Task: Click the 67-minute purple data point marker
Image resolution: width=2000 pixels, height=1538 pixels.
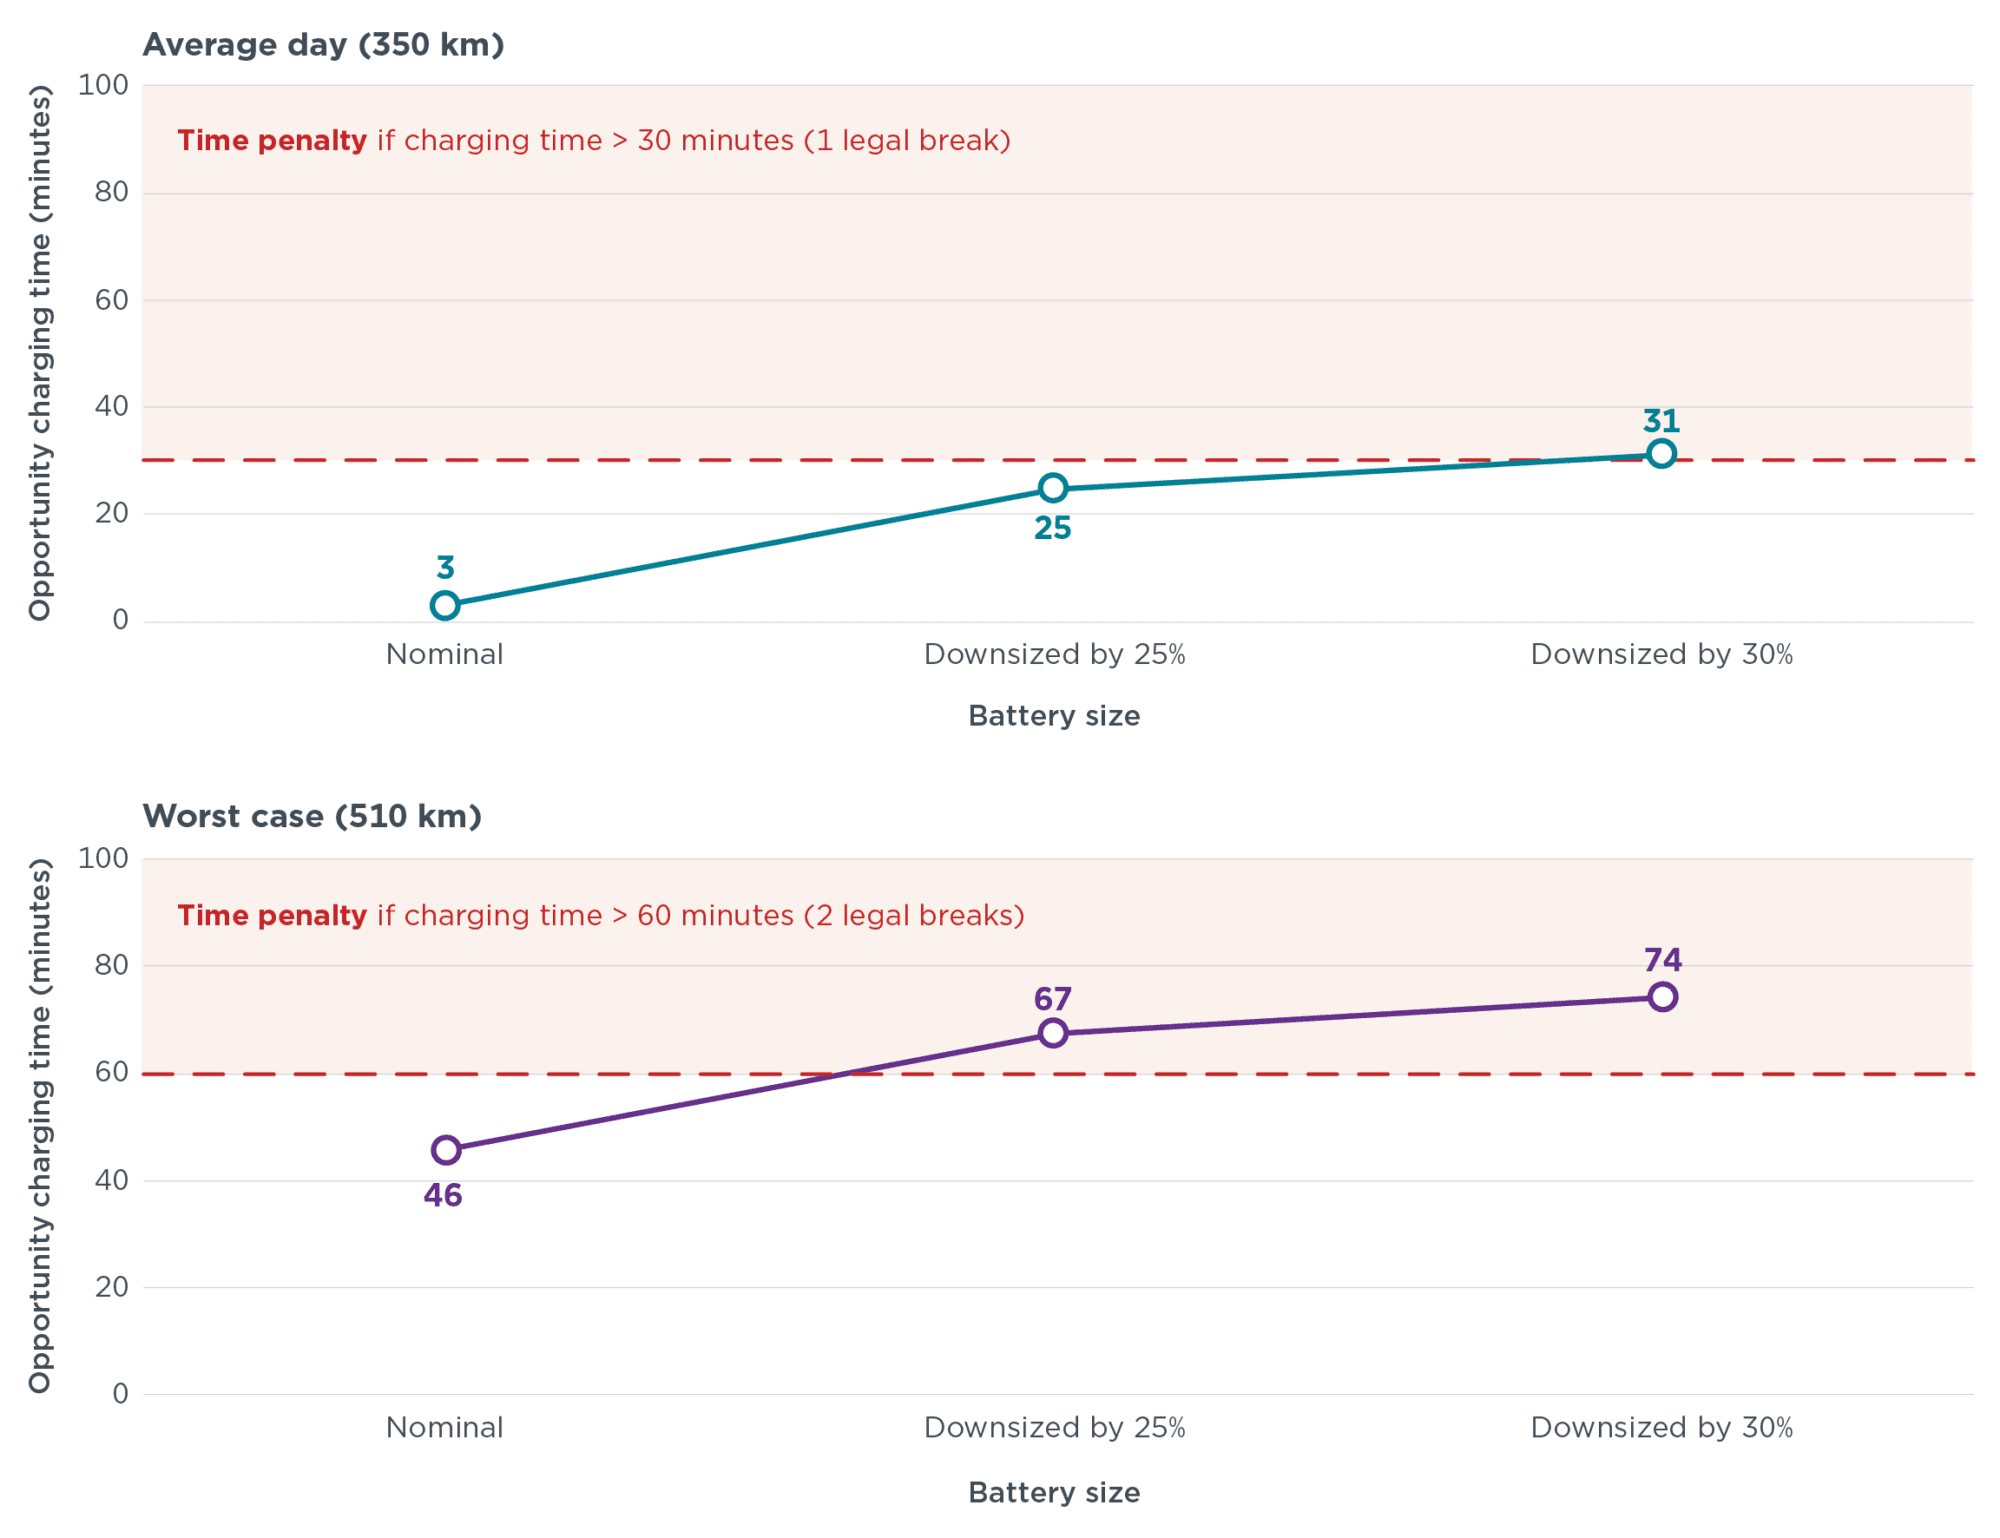Action: [1053, 1033]
